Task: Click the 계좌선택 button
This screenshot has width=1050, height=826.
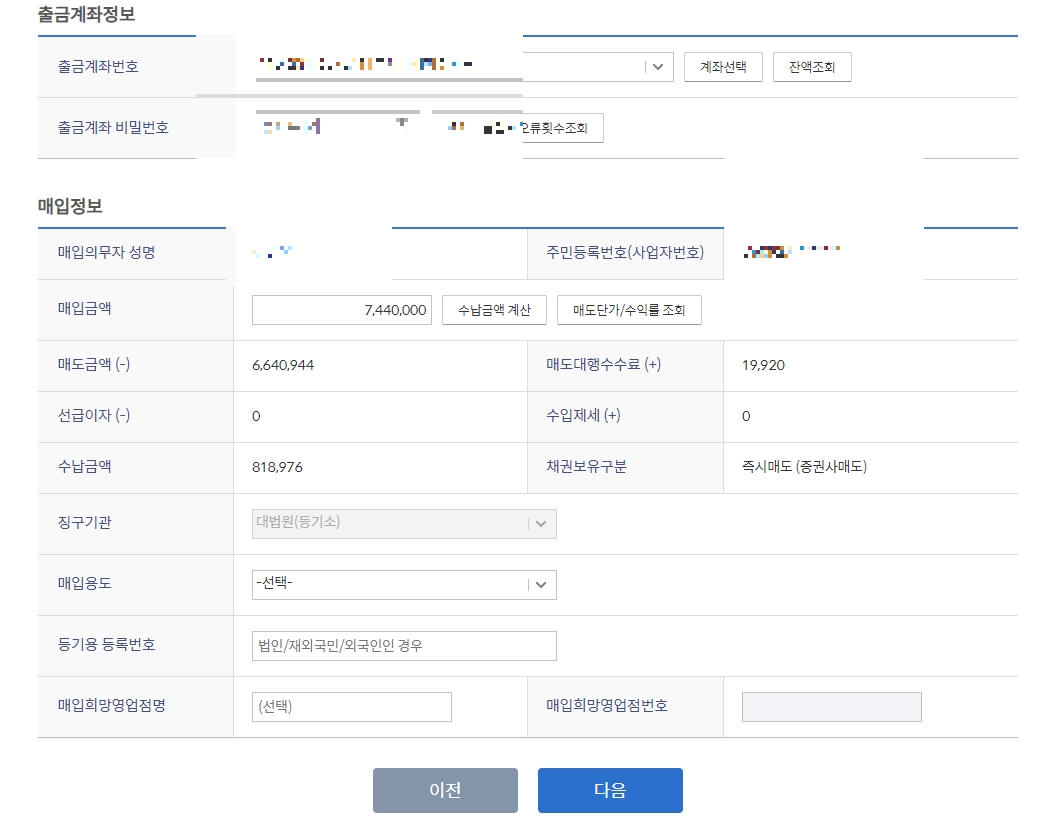Action: (723, 67)
